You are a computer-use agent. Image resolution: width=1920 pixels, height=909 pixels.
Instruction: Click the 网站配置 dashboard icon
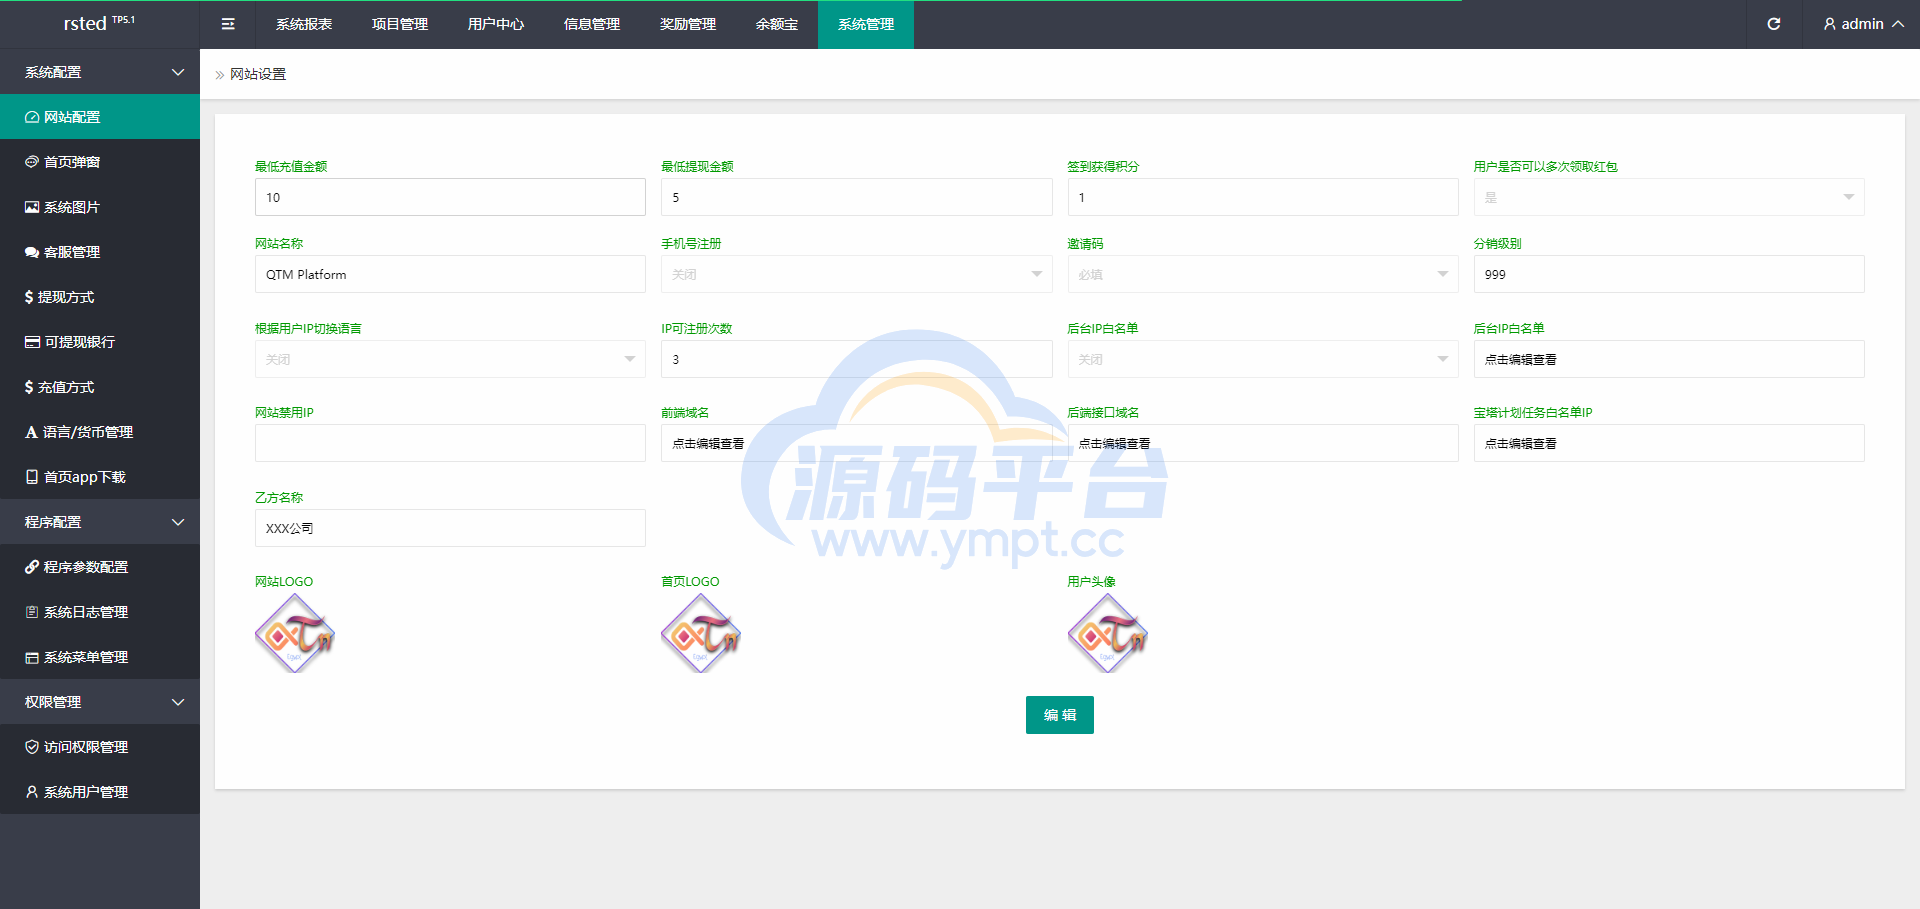point(32,117)
